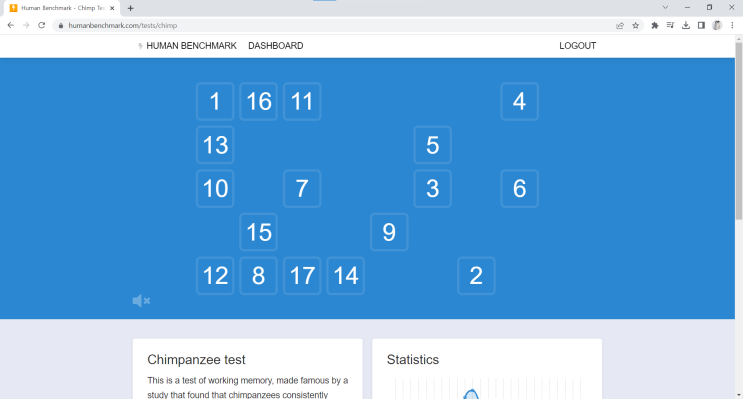Viewport: 743px width, 399px height.
Task: Click the Chimpanzee test heading
Action: point(196,360)
